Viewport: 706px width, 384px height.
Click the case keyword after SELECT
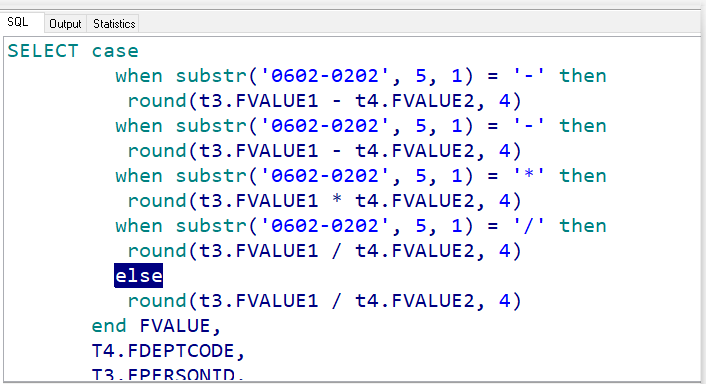click(x=115, y=51)
